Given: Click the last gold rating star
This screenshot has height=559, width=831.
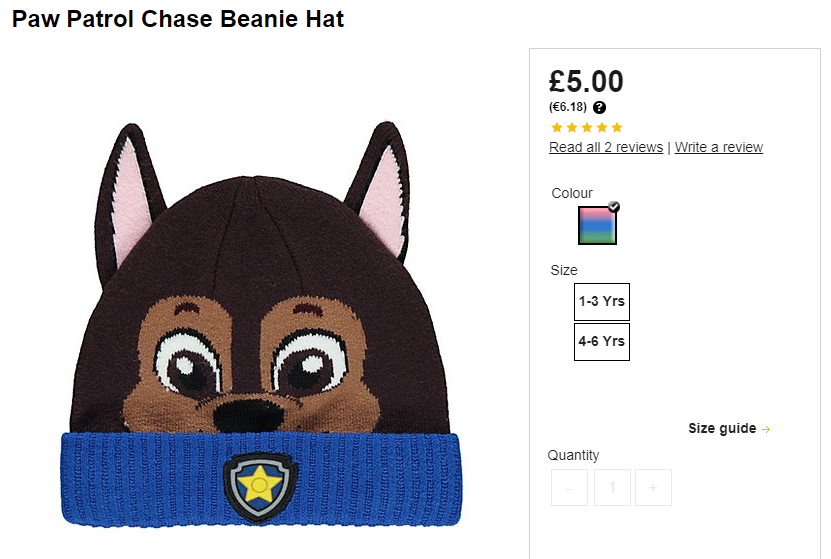Looking at the screenshot, I should pyautogui.click(x=617, y=127).
